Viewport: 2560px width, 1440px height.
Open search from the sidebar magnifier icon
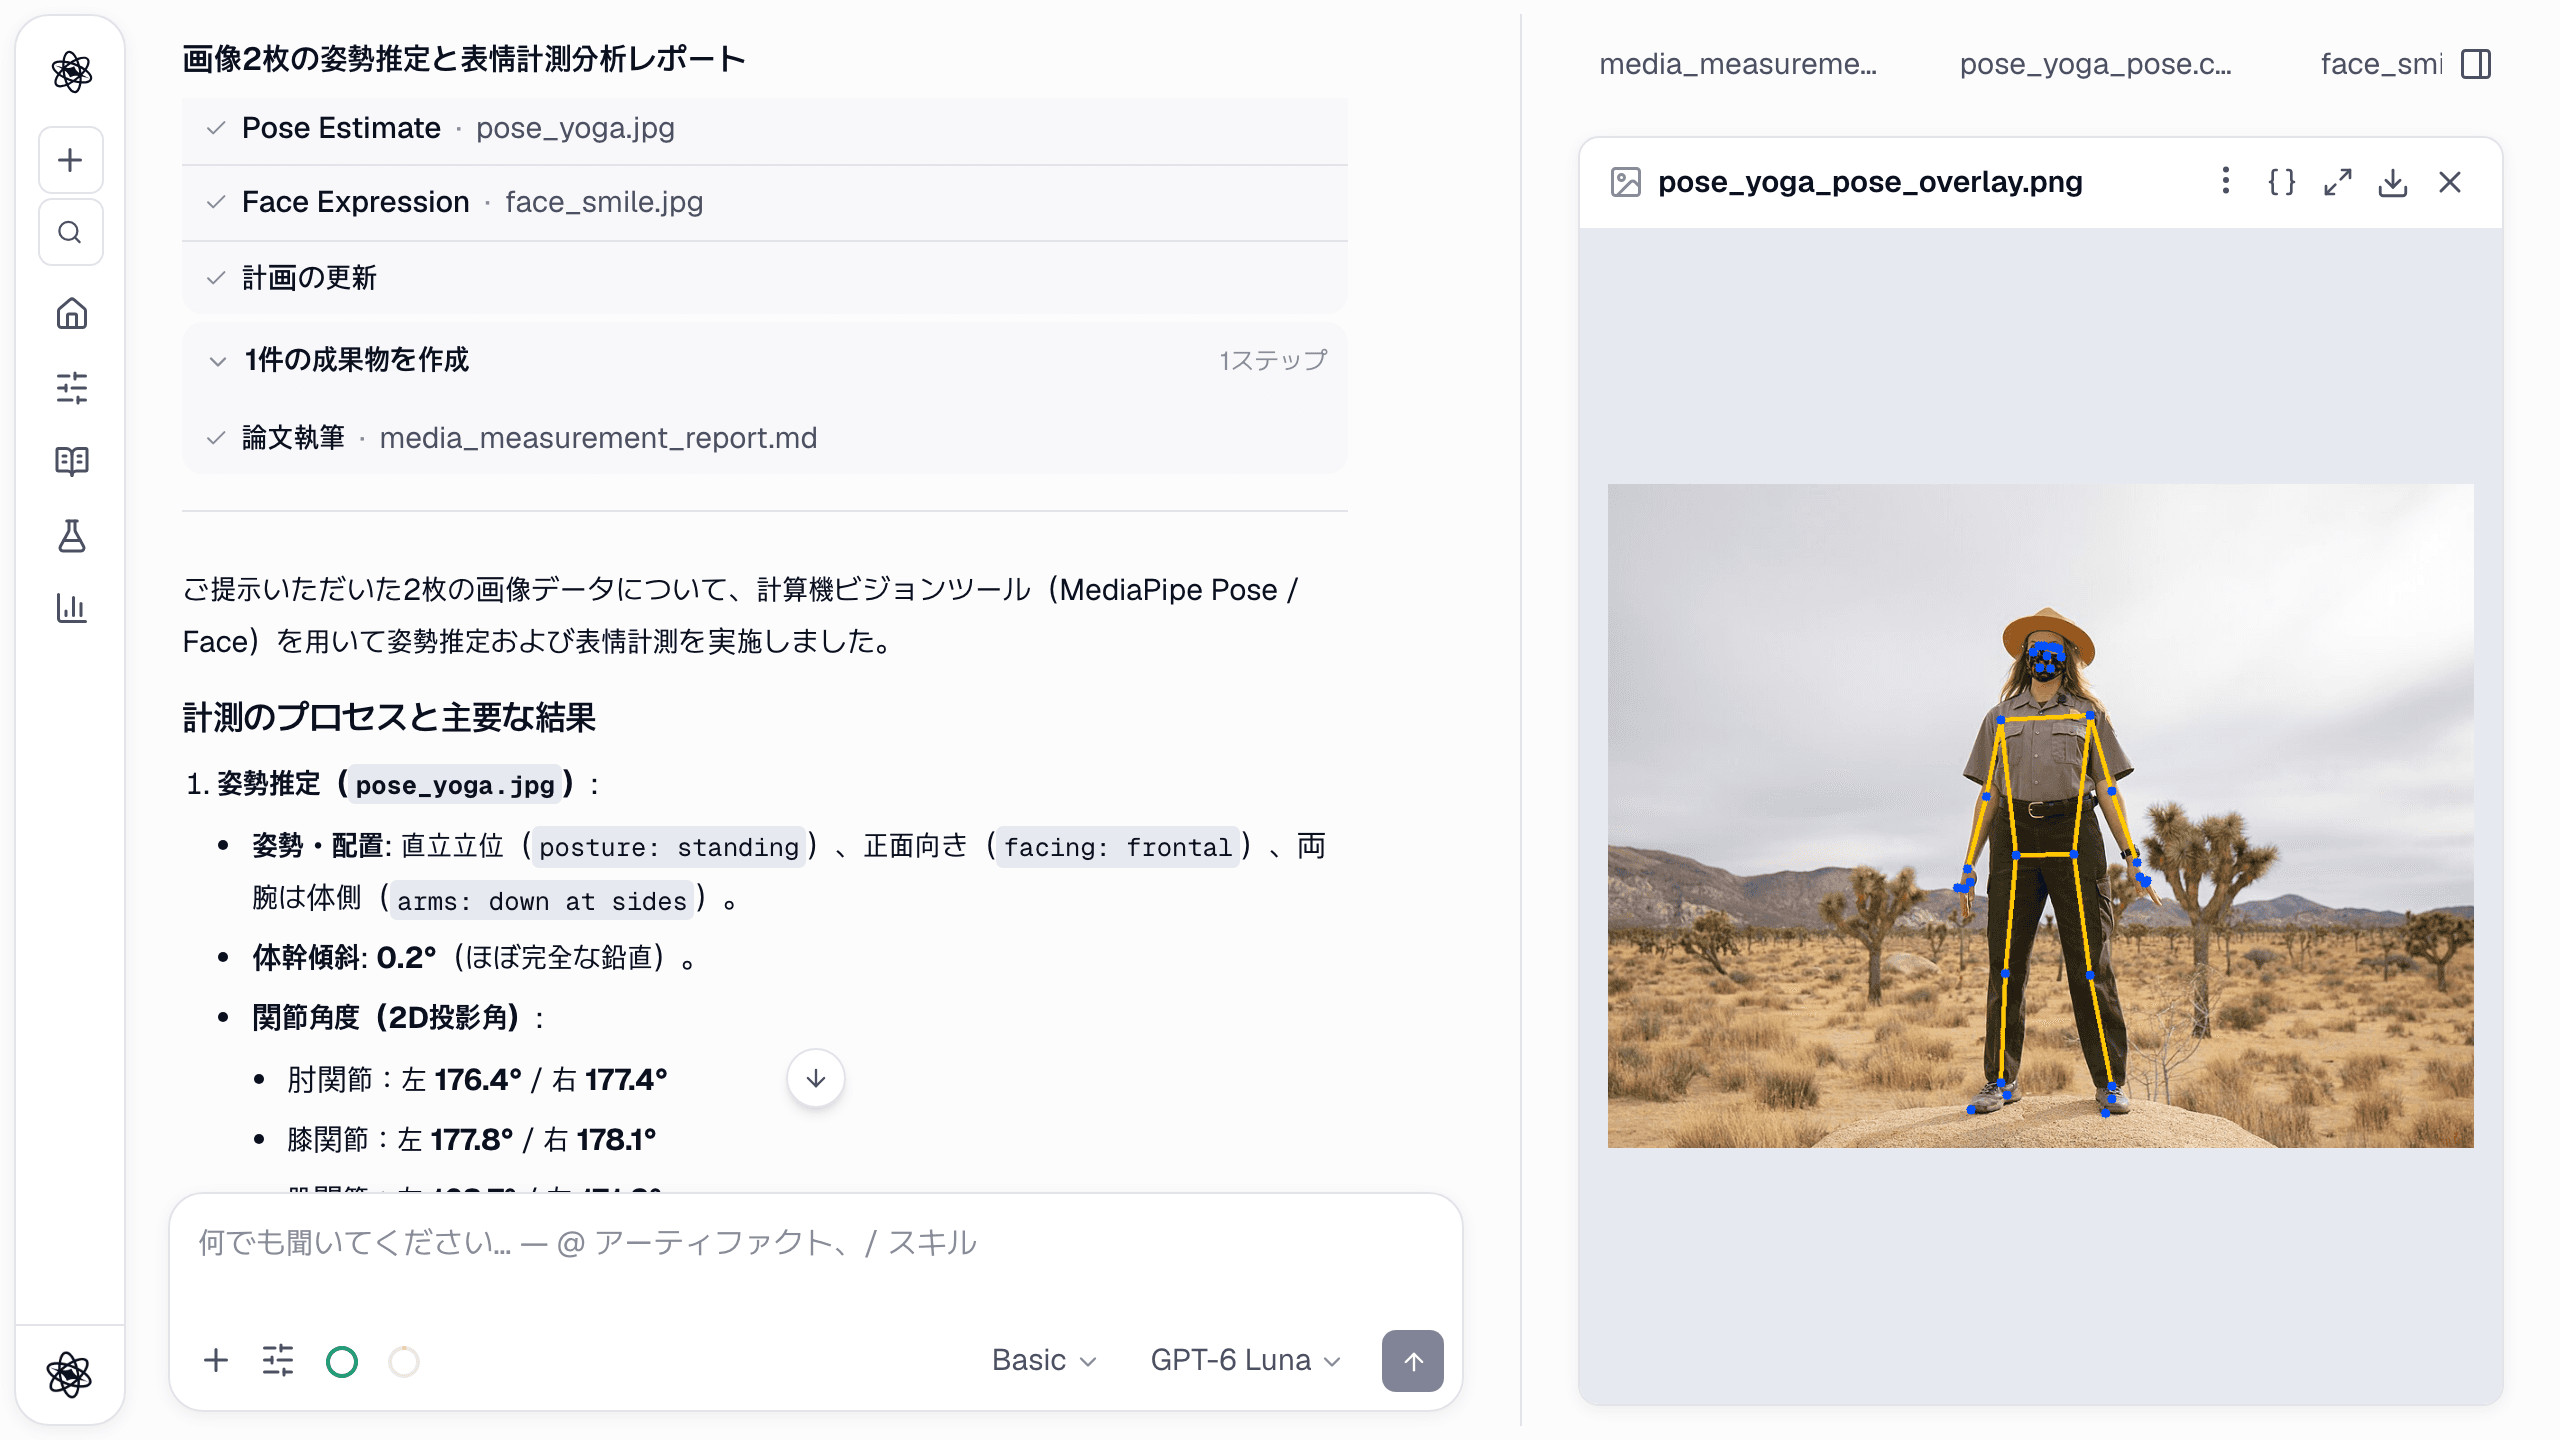71,232
